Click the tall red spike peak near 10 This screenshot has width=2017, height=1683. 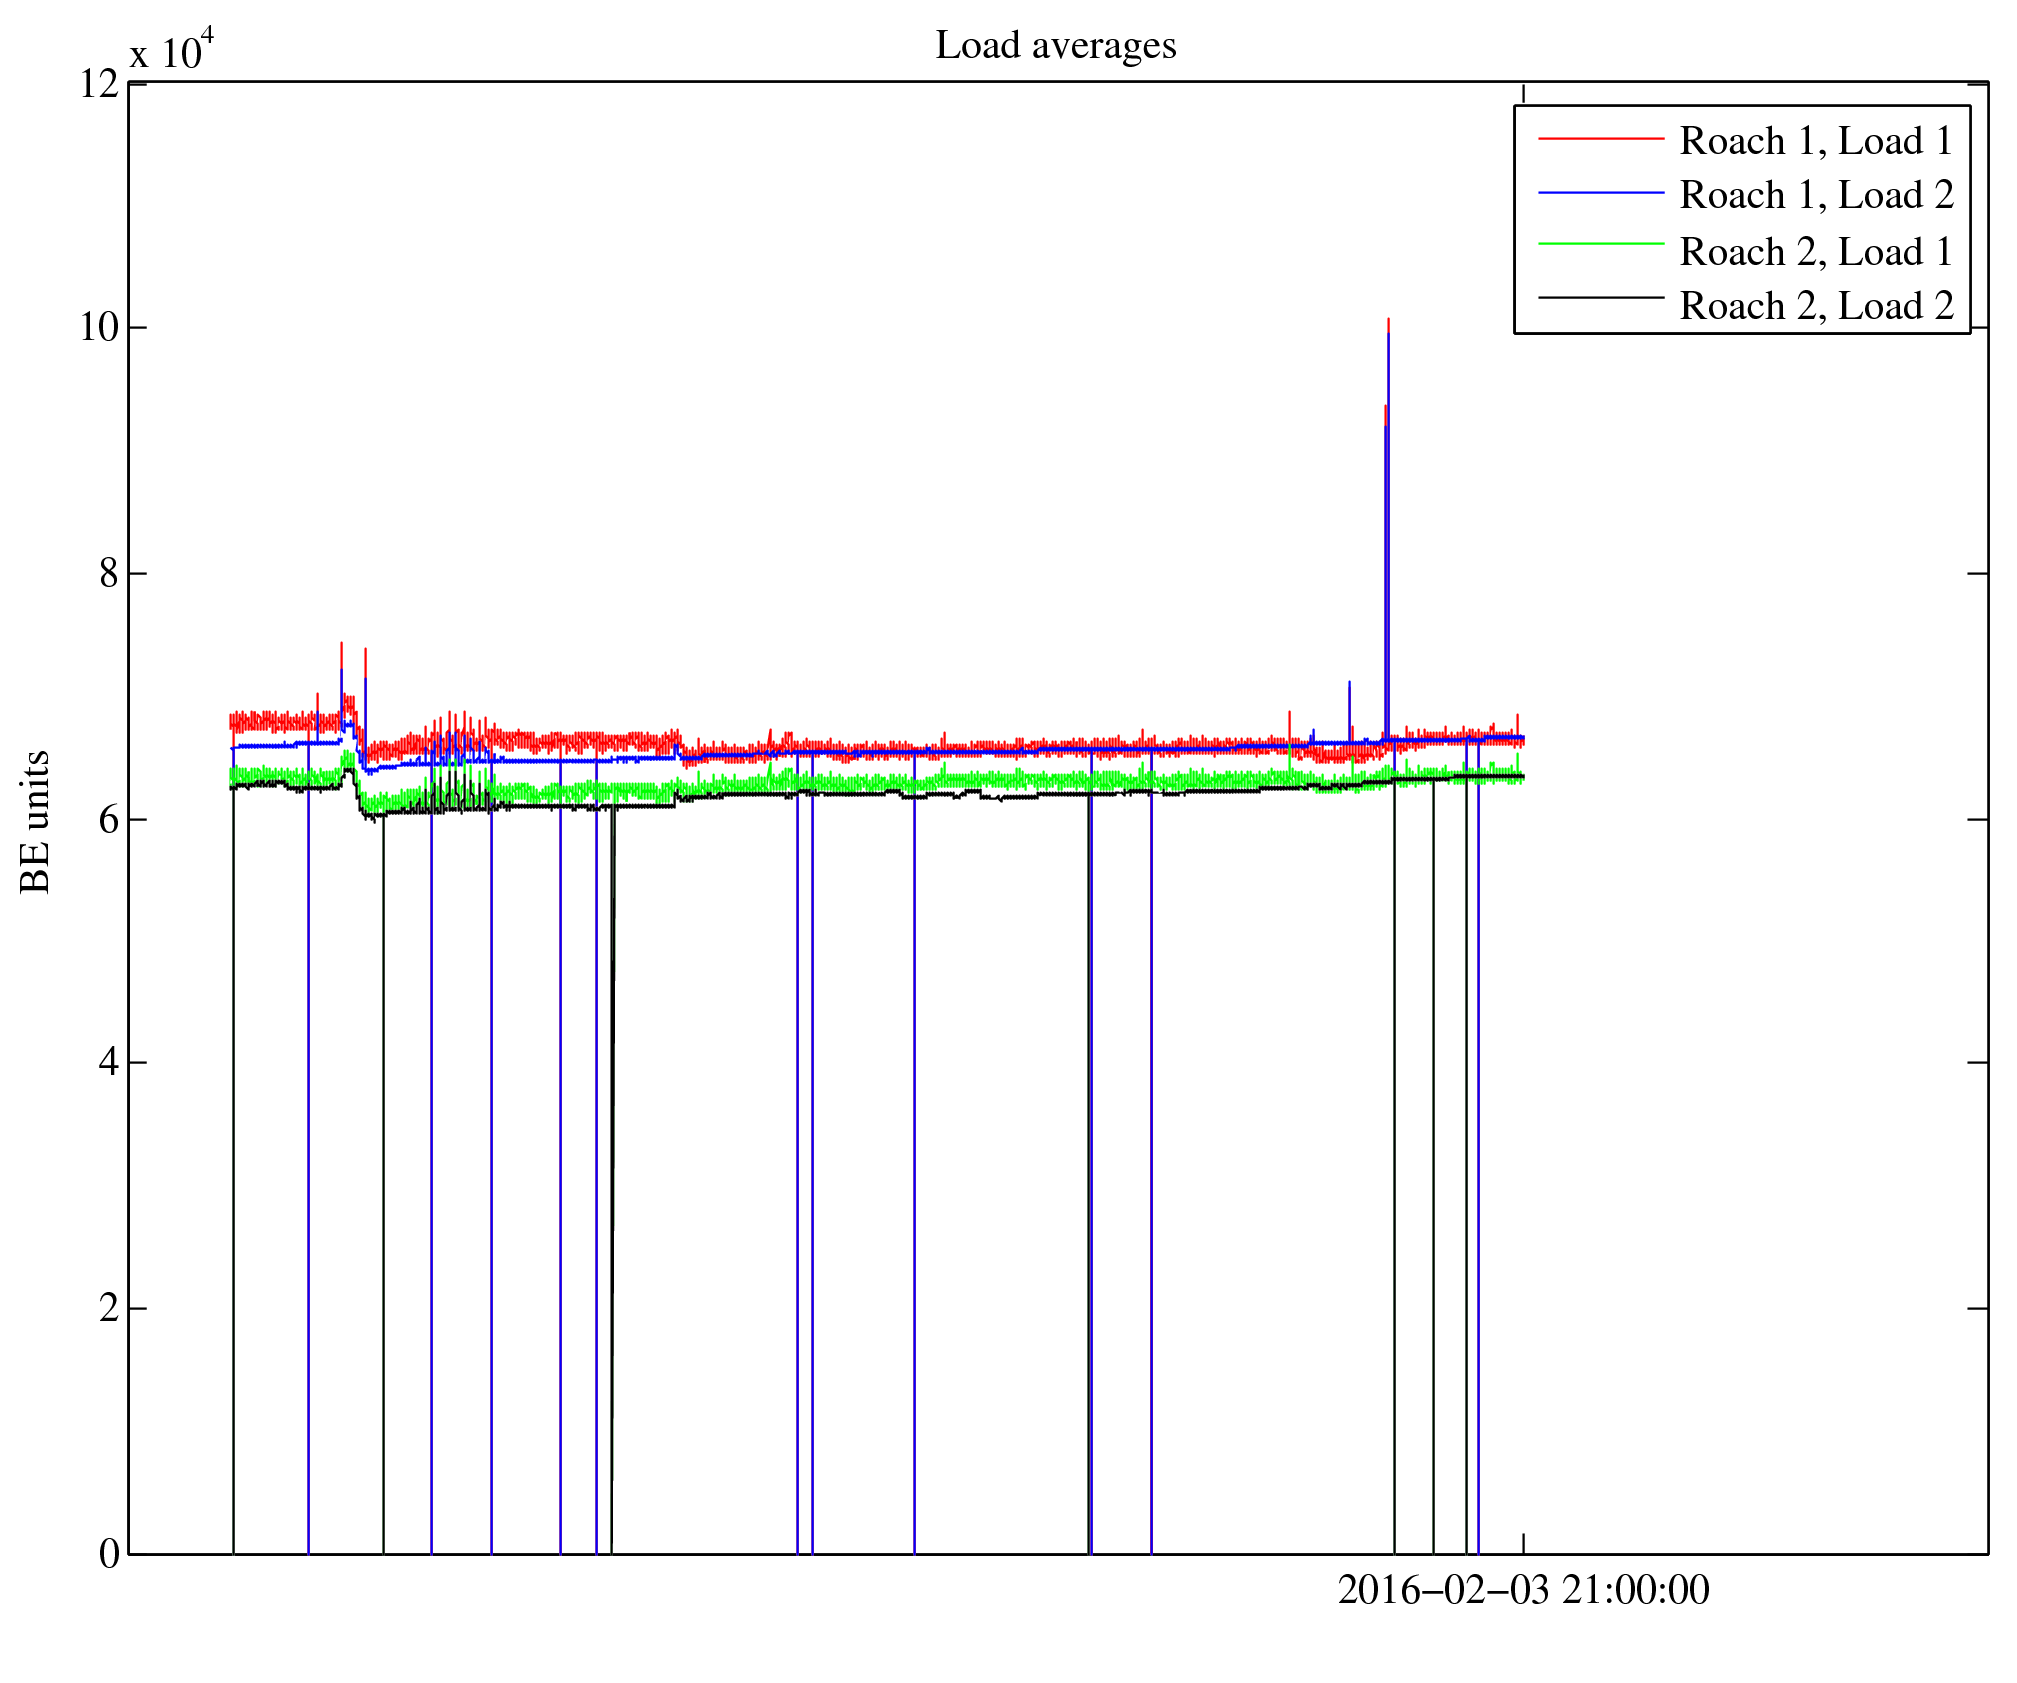point(1388,322)
